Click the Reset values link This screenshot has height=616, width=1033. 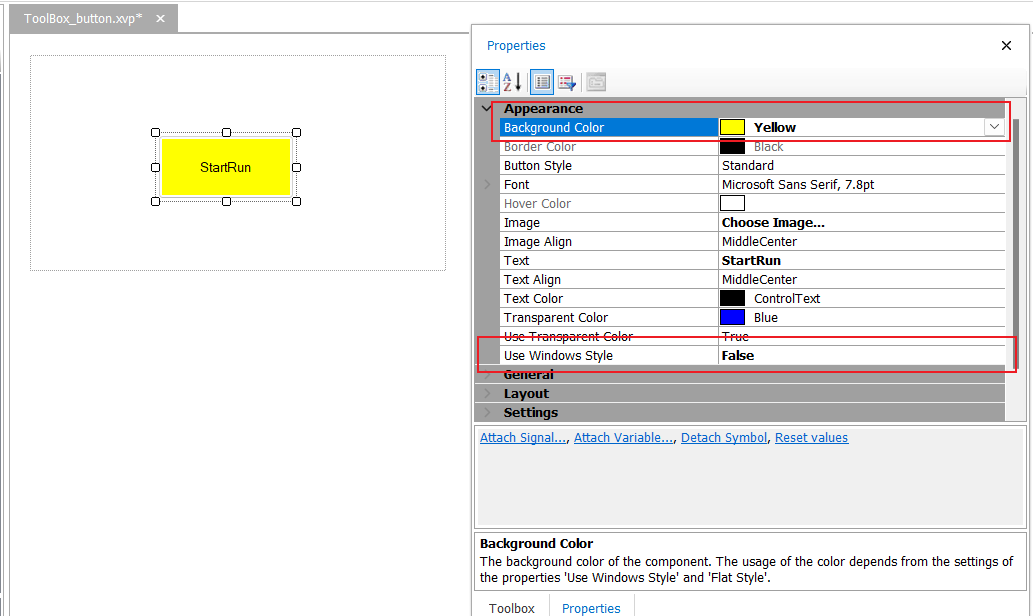(x=811, y=438)
